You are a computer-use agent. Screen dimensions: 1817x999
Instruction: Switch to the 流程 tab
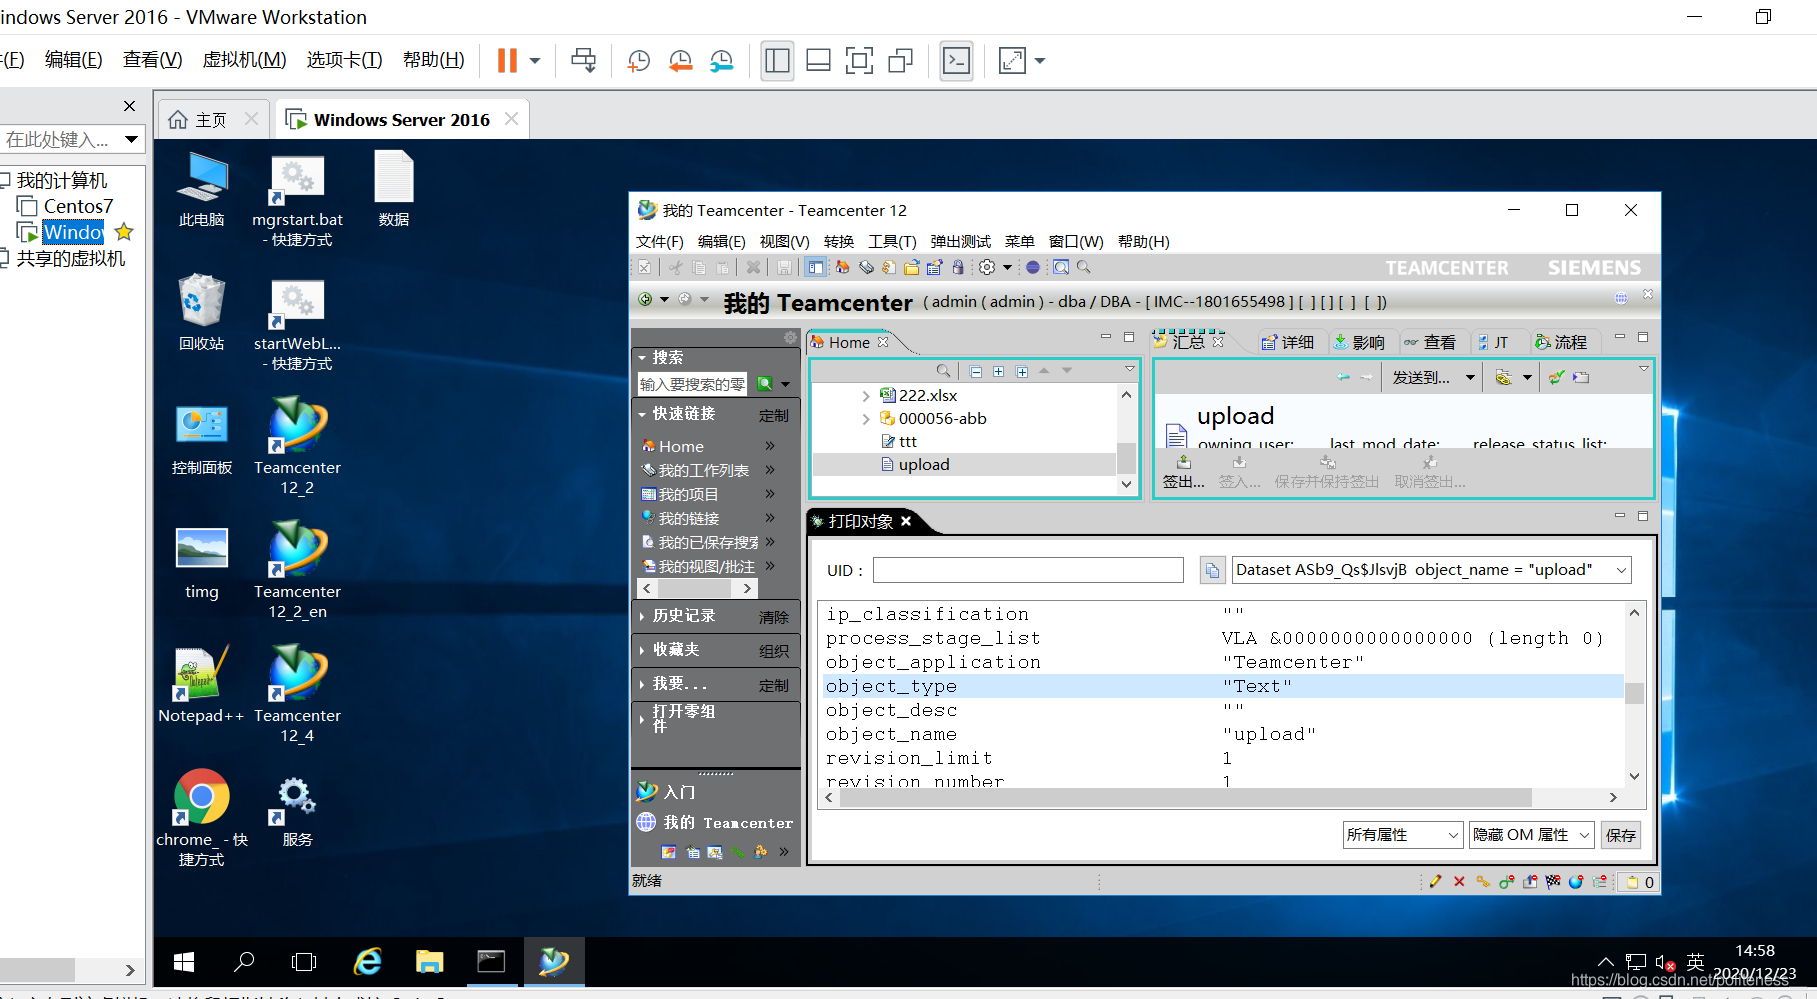click(1562, 342)
